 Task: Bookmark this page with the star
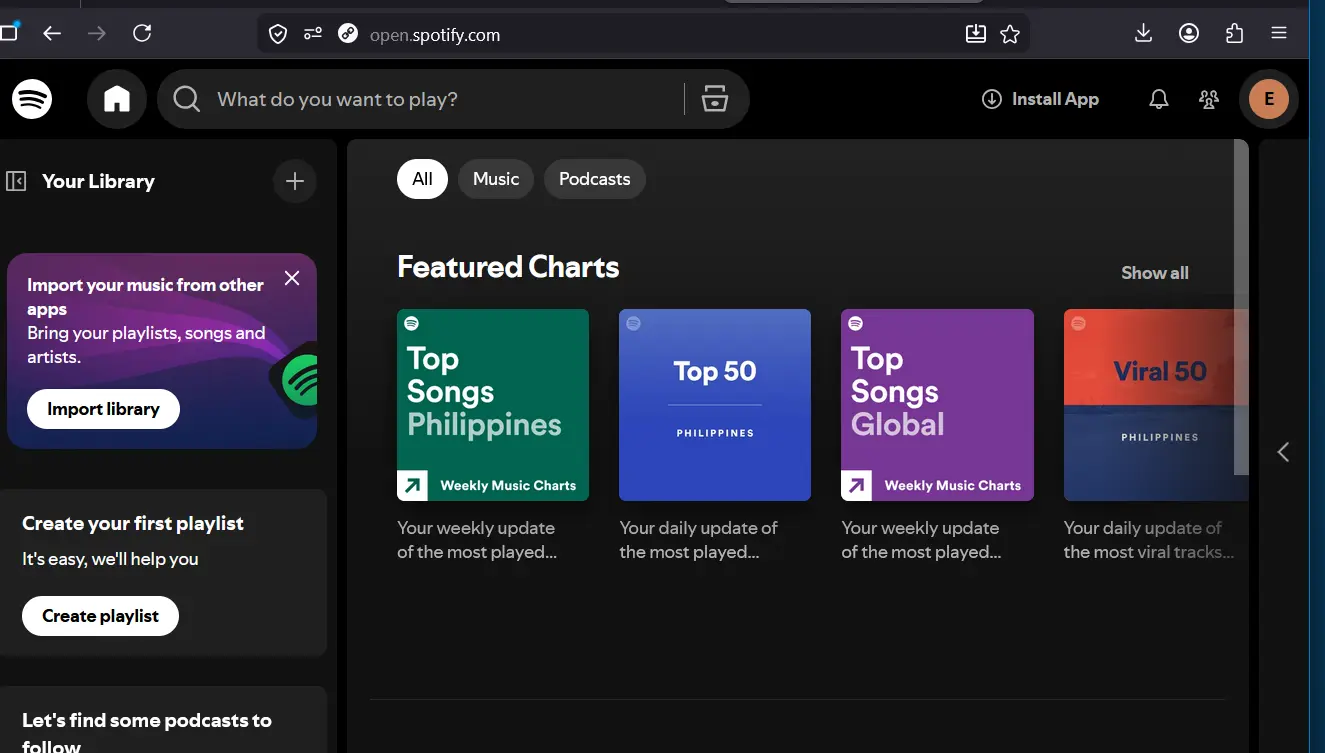pyautogui.click(x=1010, y=34)
